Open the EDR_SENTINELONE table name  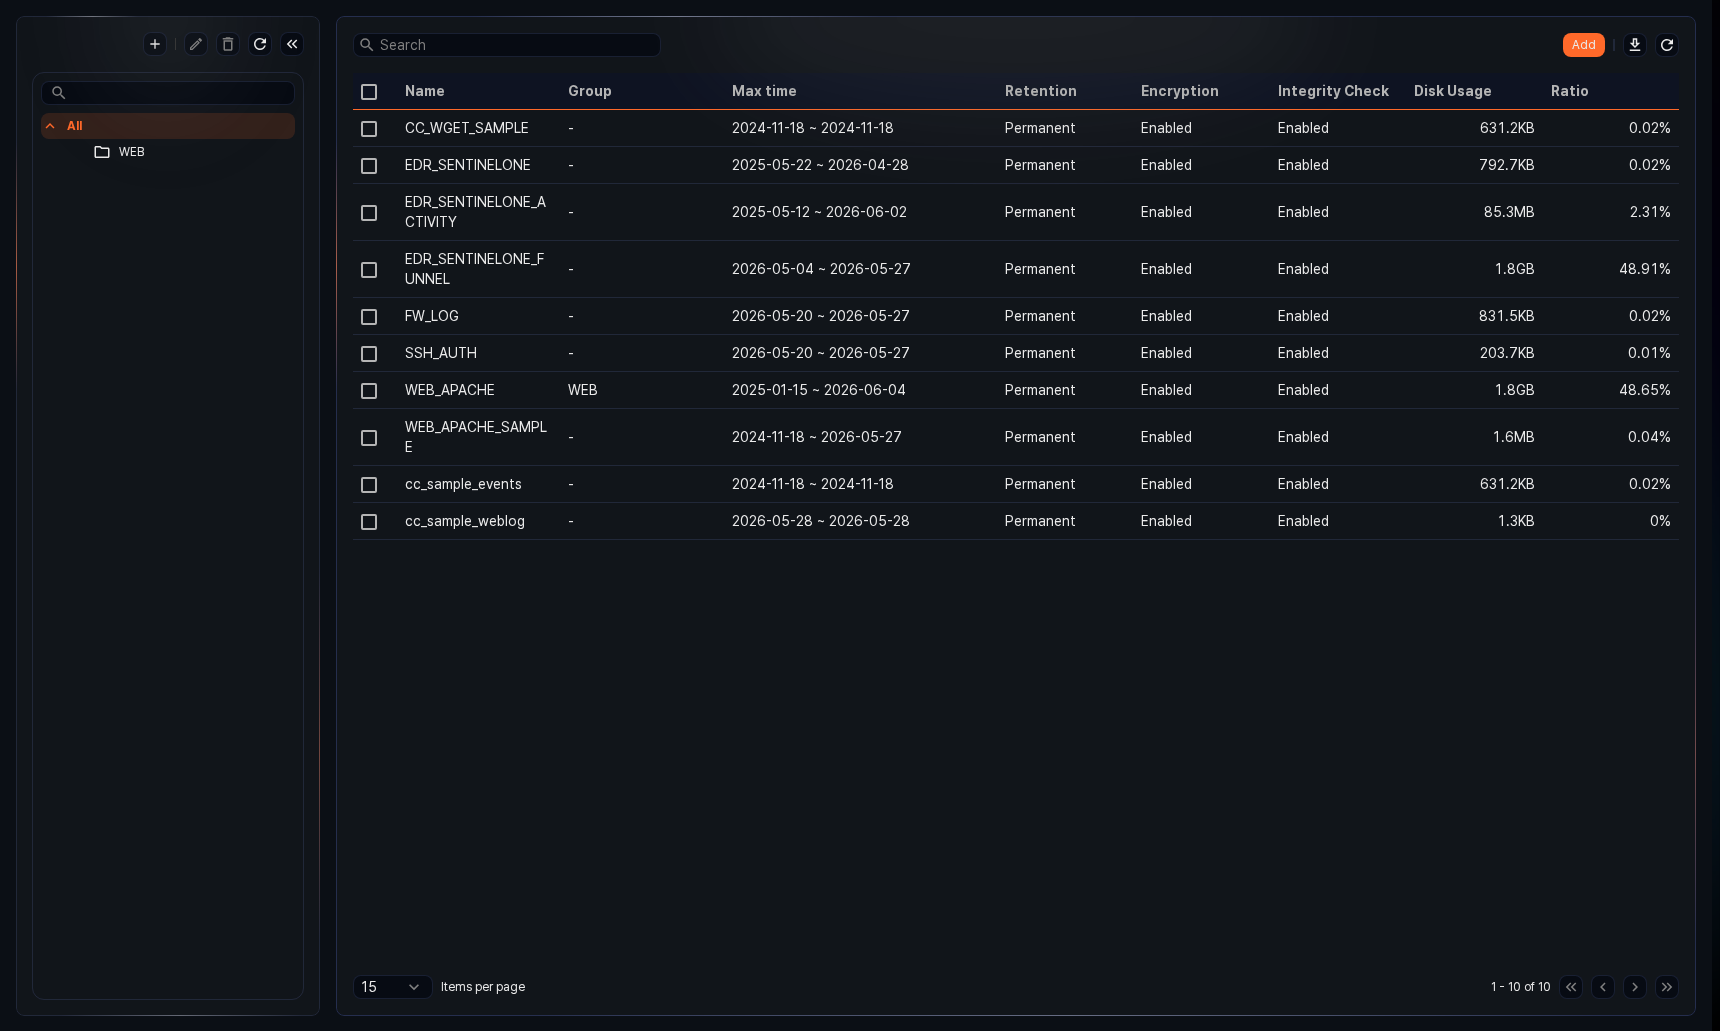click(x=468, y=165)
